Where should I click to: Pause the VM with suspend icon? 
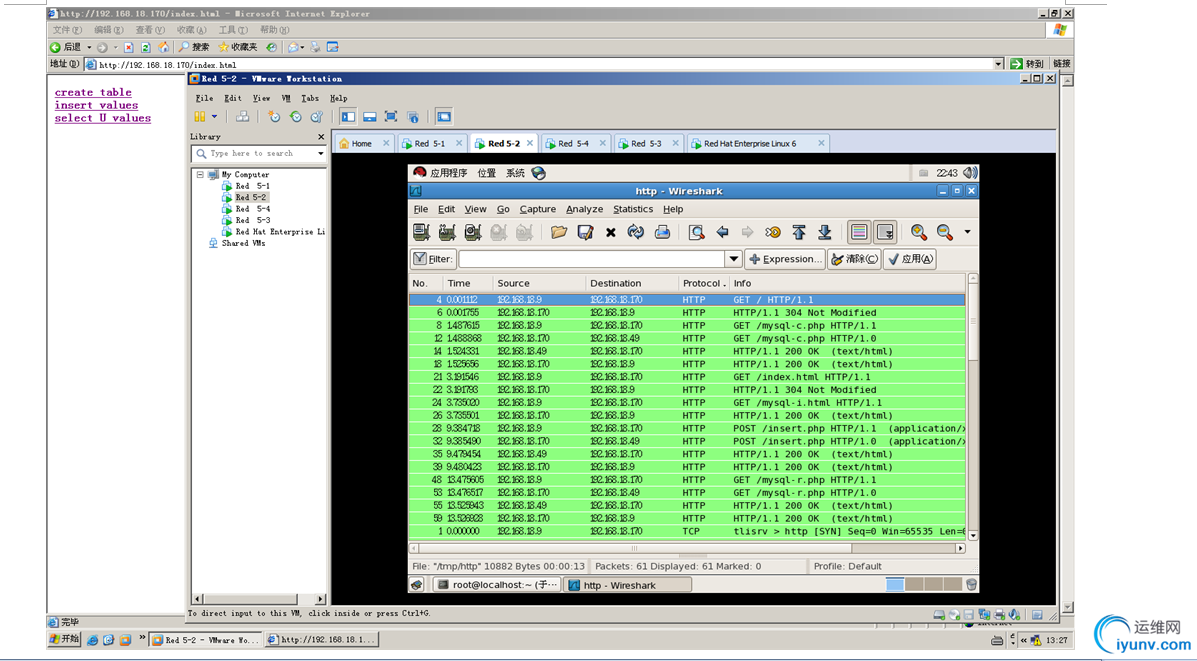(200, 117)
